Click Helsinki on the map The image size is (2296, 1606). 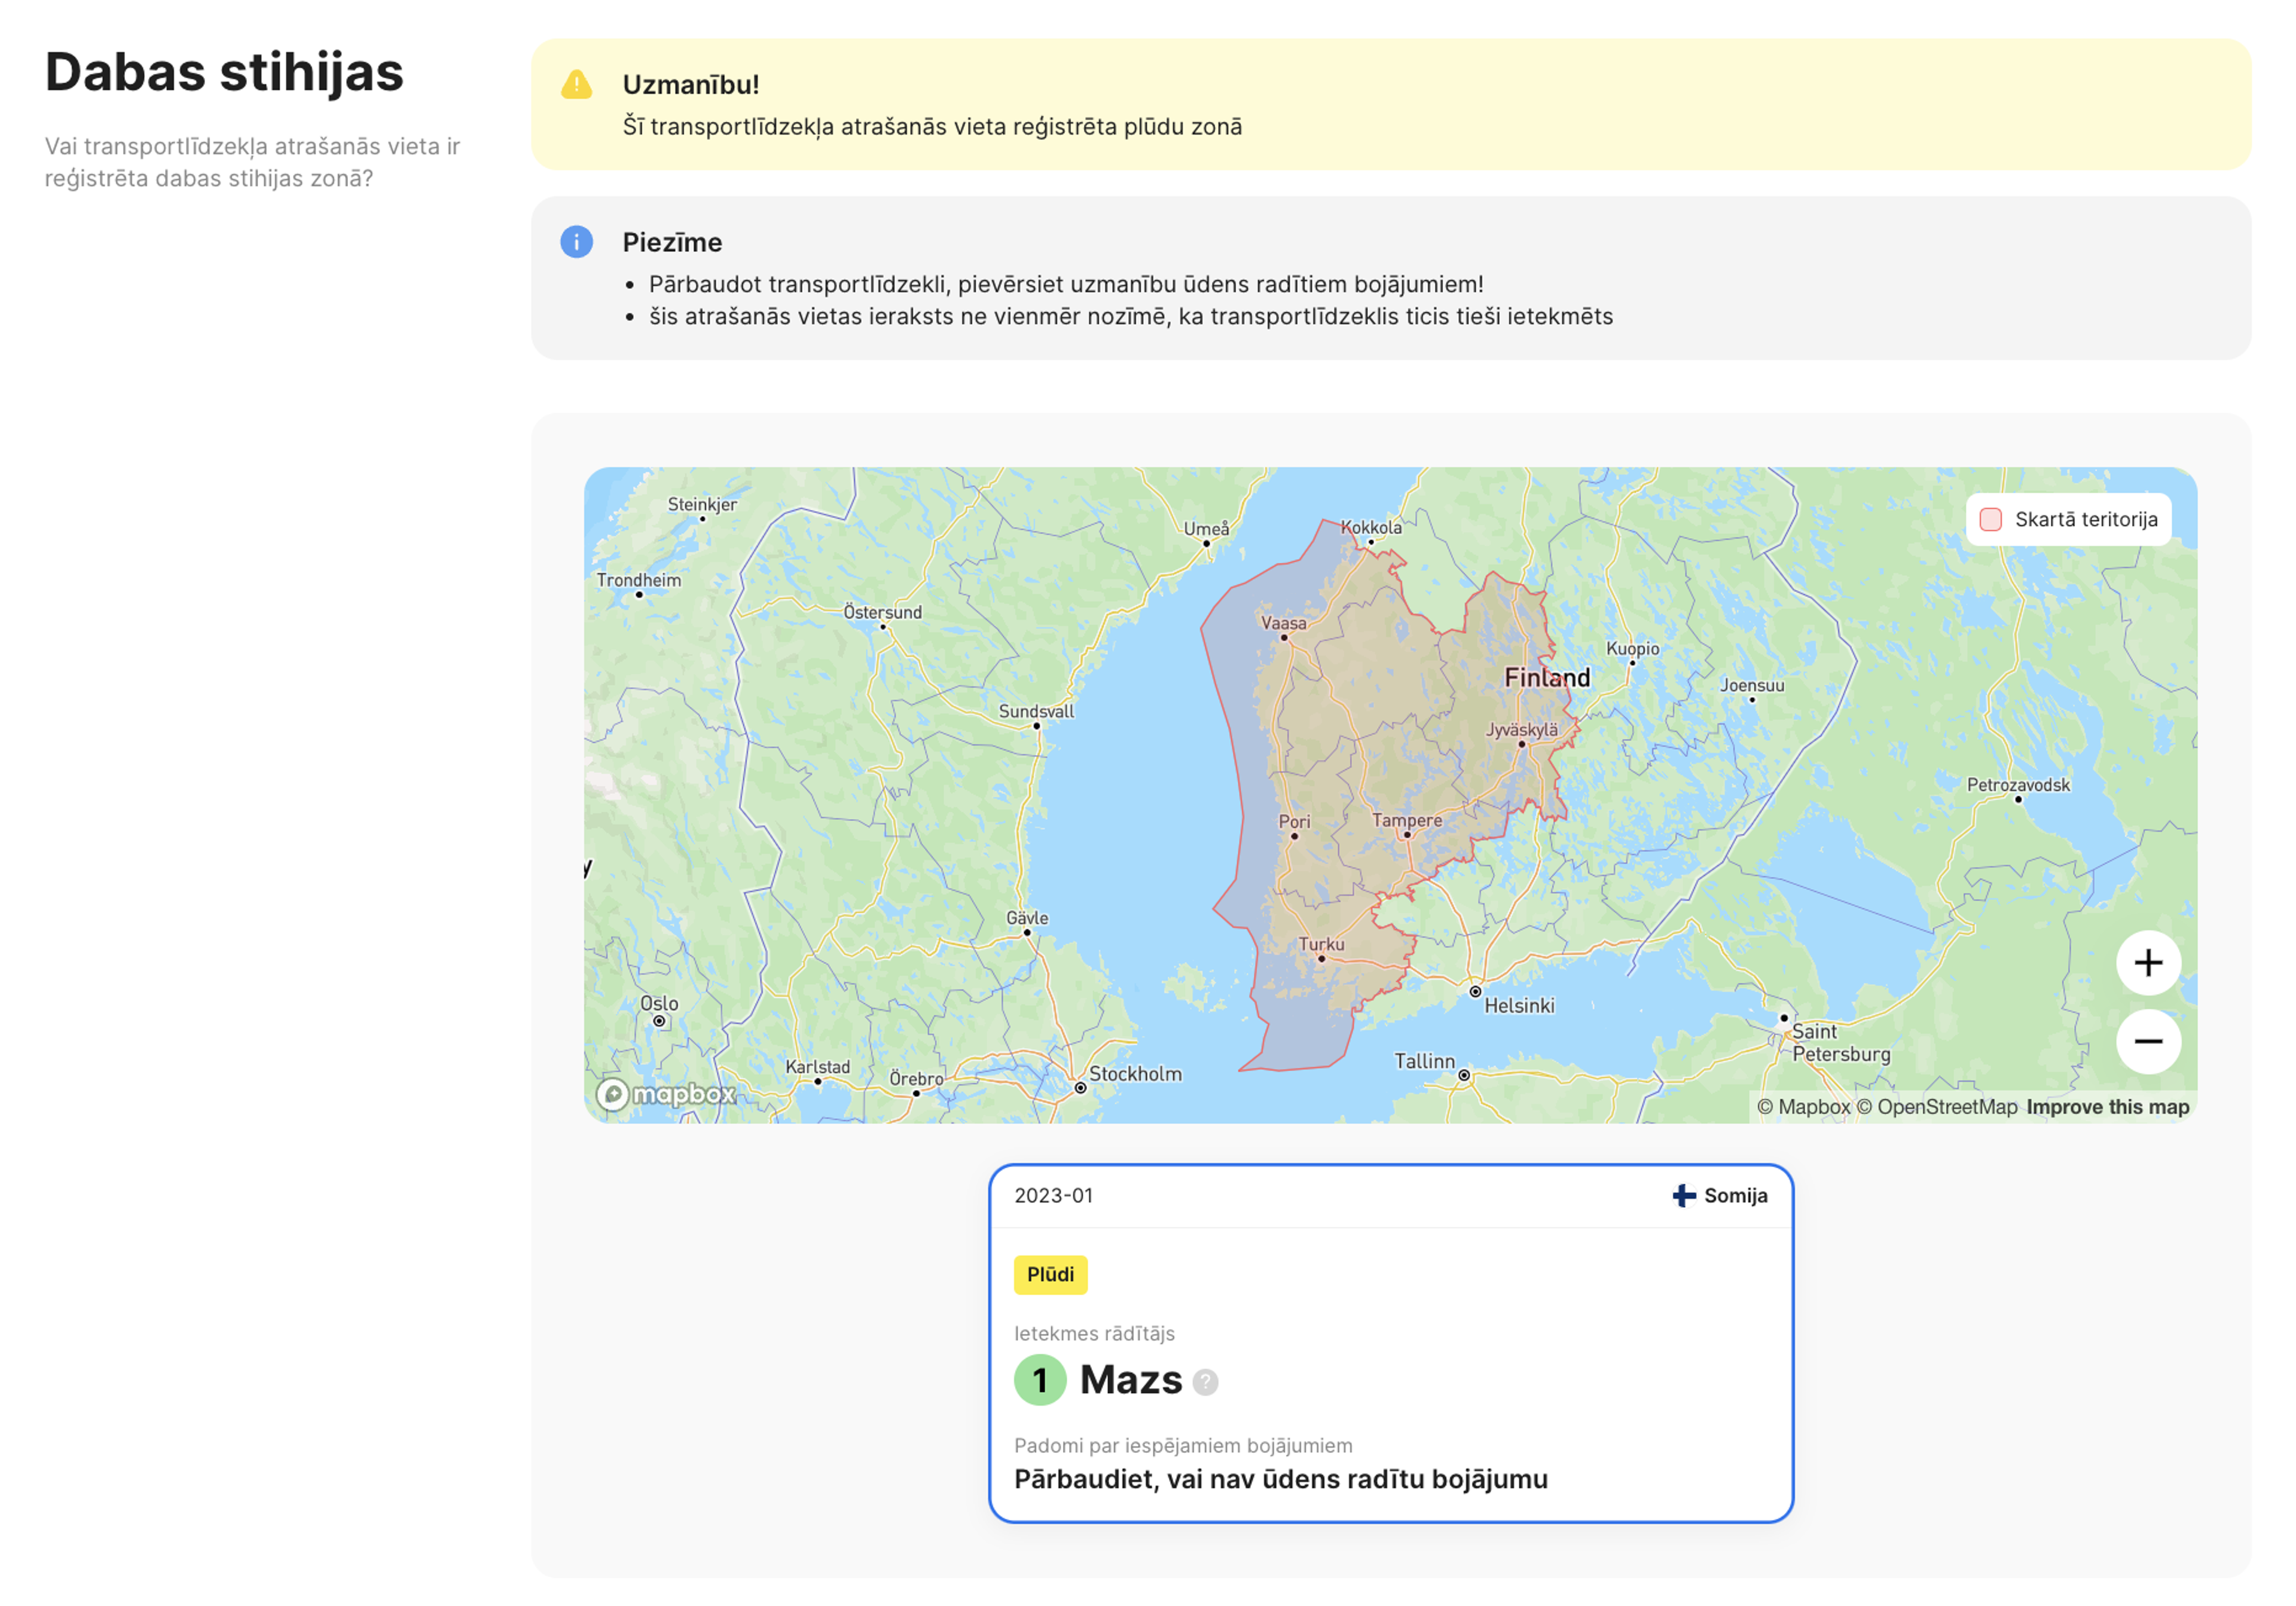pos(1475,992)
